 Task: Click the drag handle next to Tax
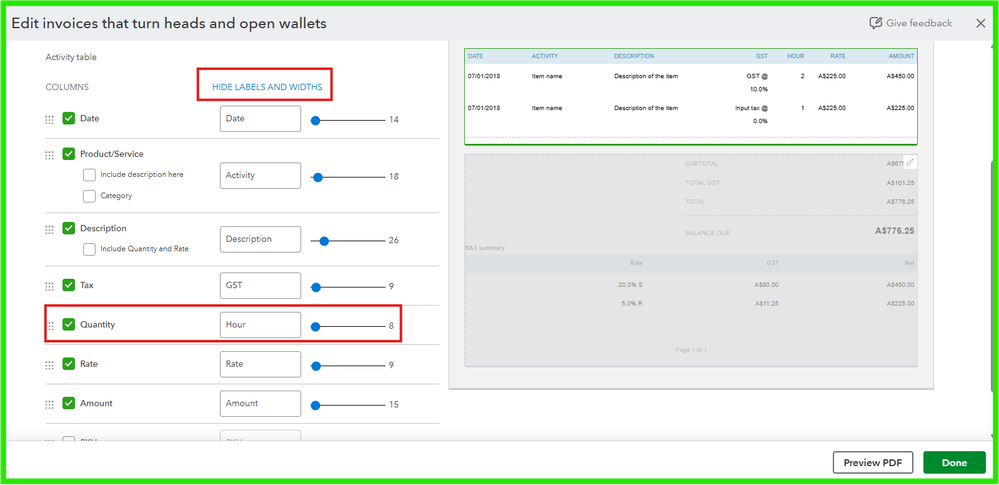point(50,286)
